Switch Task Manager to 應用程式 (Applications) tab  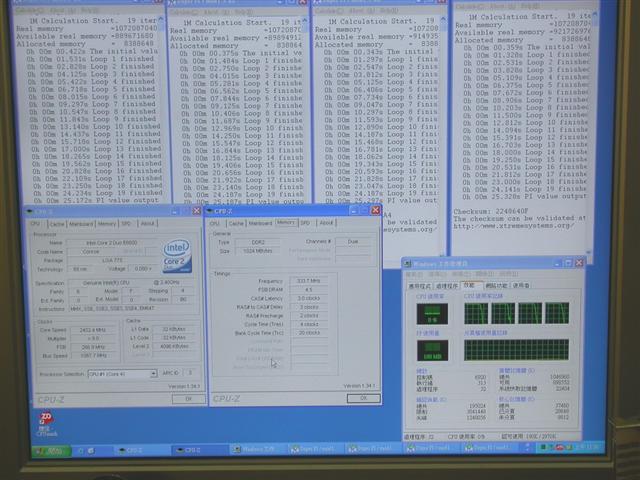(420, 286)
